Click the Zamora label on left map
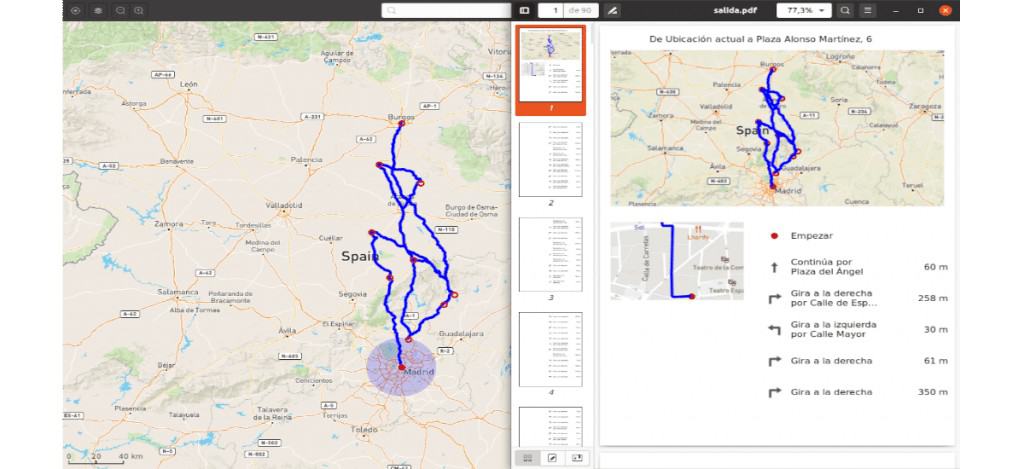Screen dimensions: 1024x469 (x=168, y=224)
